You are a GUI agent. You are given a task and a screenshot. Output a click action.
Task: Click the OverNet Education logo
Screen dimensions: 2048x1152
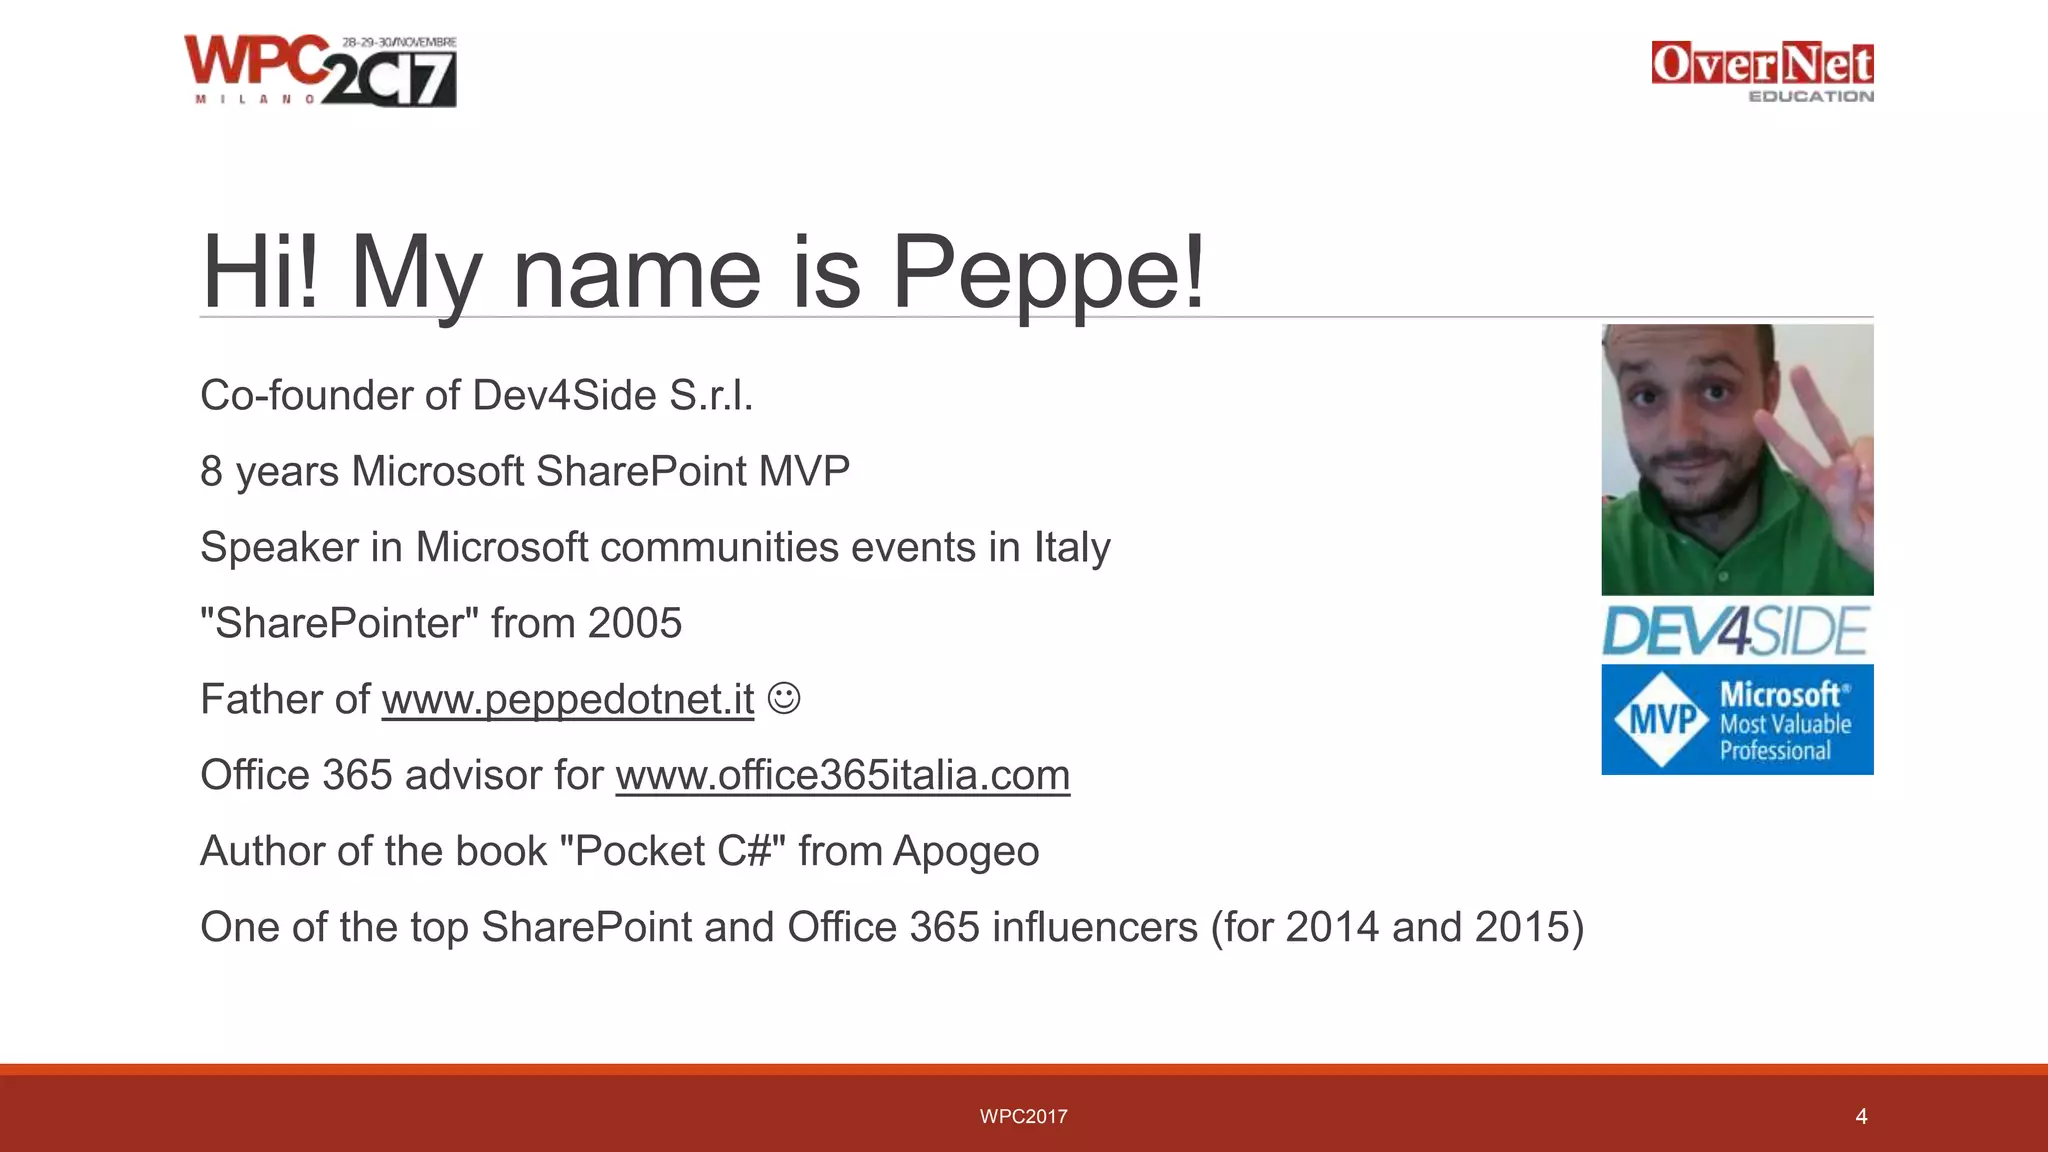coord(1762,71)
